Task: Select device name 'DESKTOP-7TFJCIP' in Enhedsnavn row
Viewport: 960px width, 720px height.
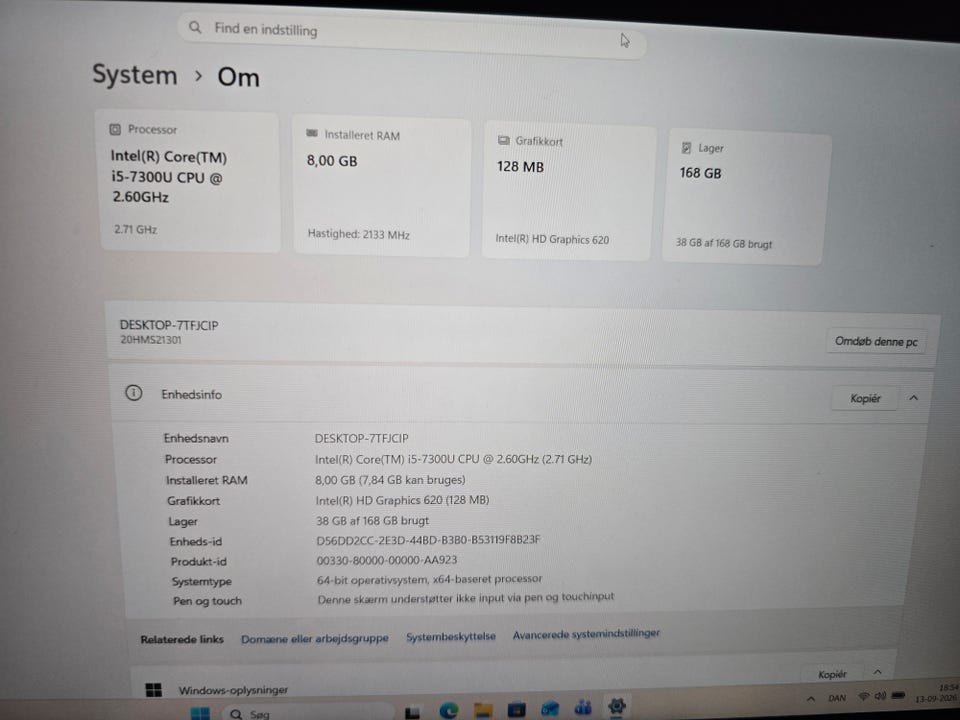Action: point(361,438)
